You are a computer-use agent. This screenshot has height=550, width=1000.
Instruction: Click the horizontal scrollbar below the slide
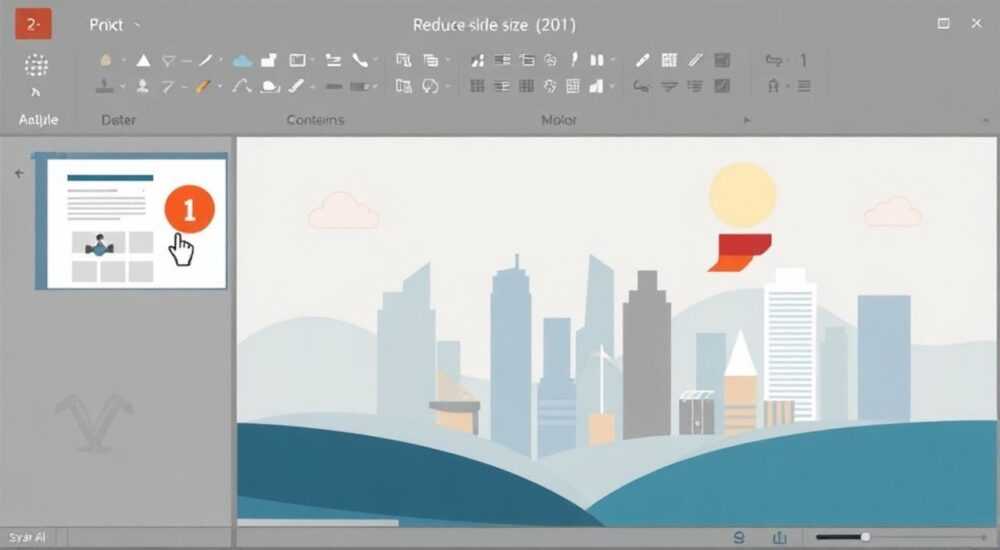click(x=318, y=523)
